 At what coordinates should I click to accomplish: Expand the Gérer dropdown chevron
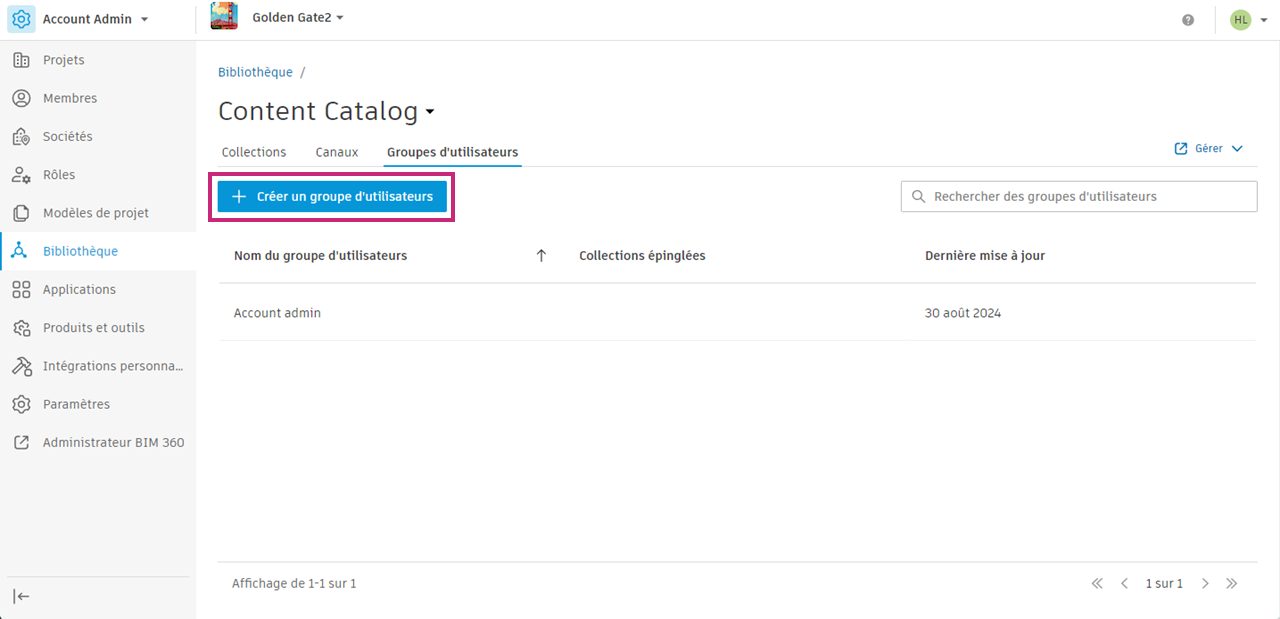(x=1237, y=148)
